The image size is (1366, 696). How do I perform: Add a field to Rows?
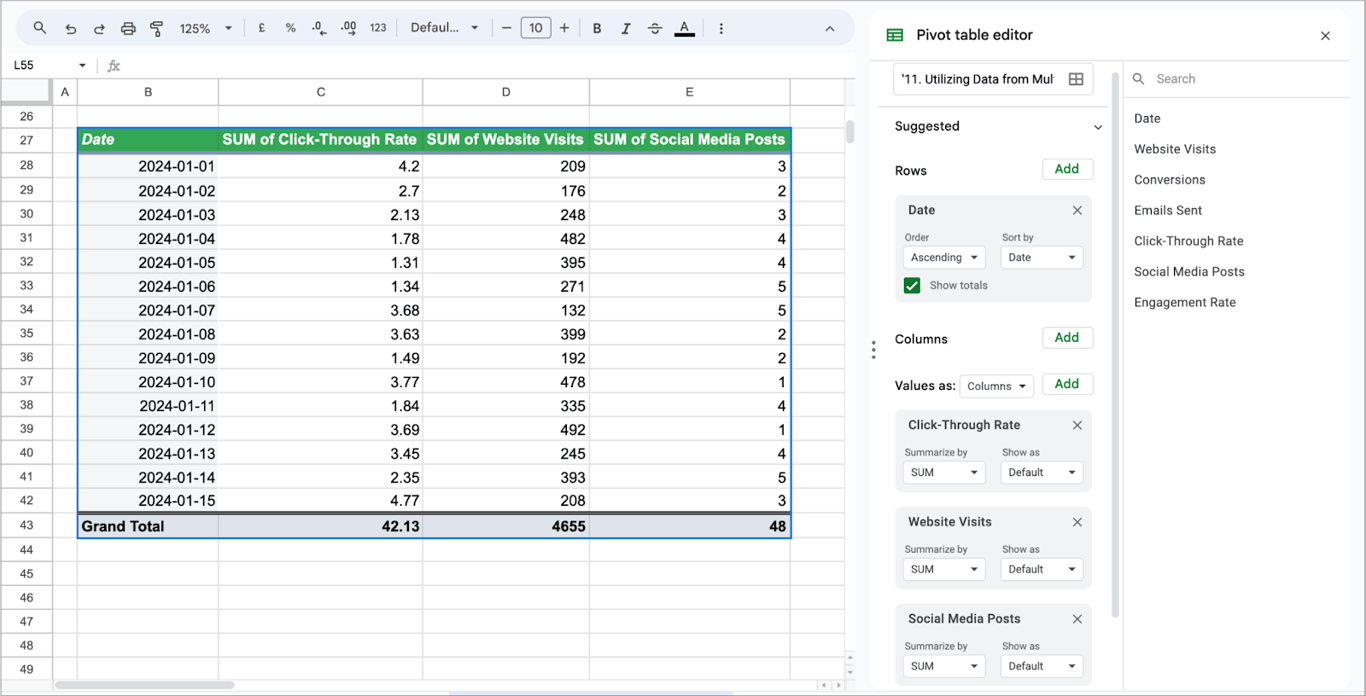[x=1067, y=169]
